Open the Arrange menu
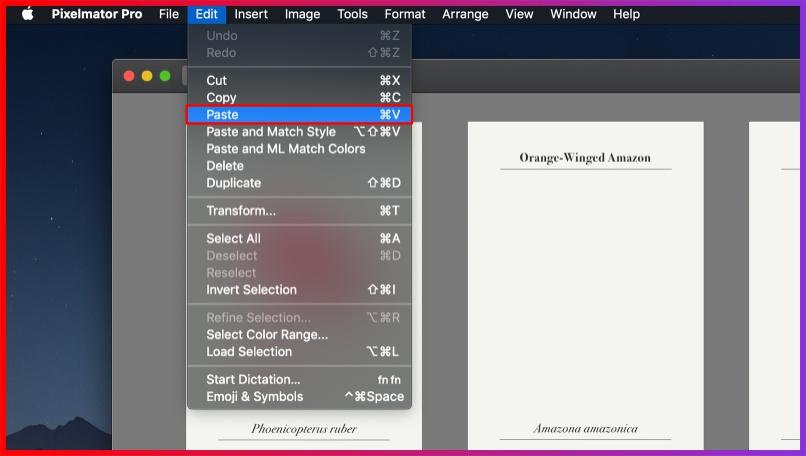This screenshot has height=456, width=806. click(465, 14)
